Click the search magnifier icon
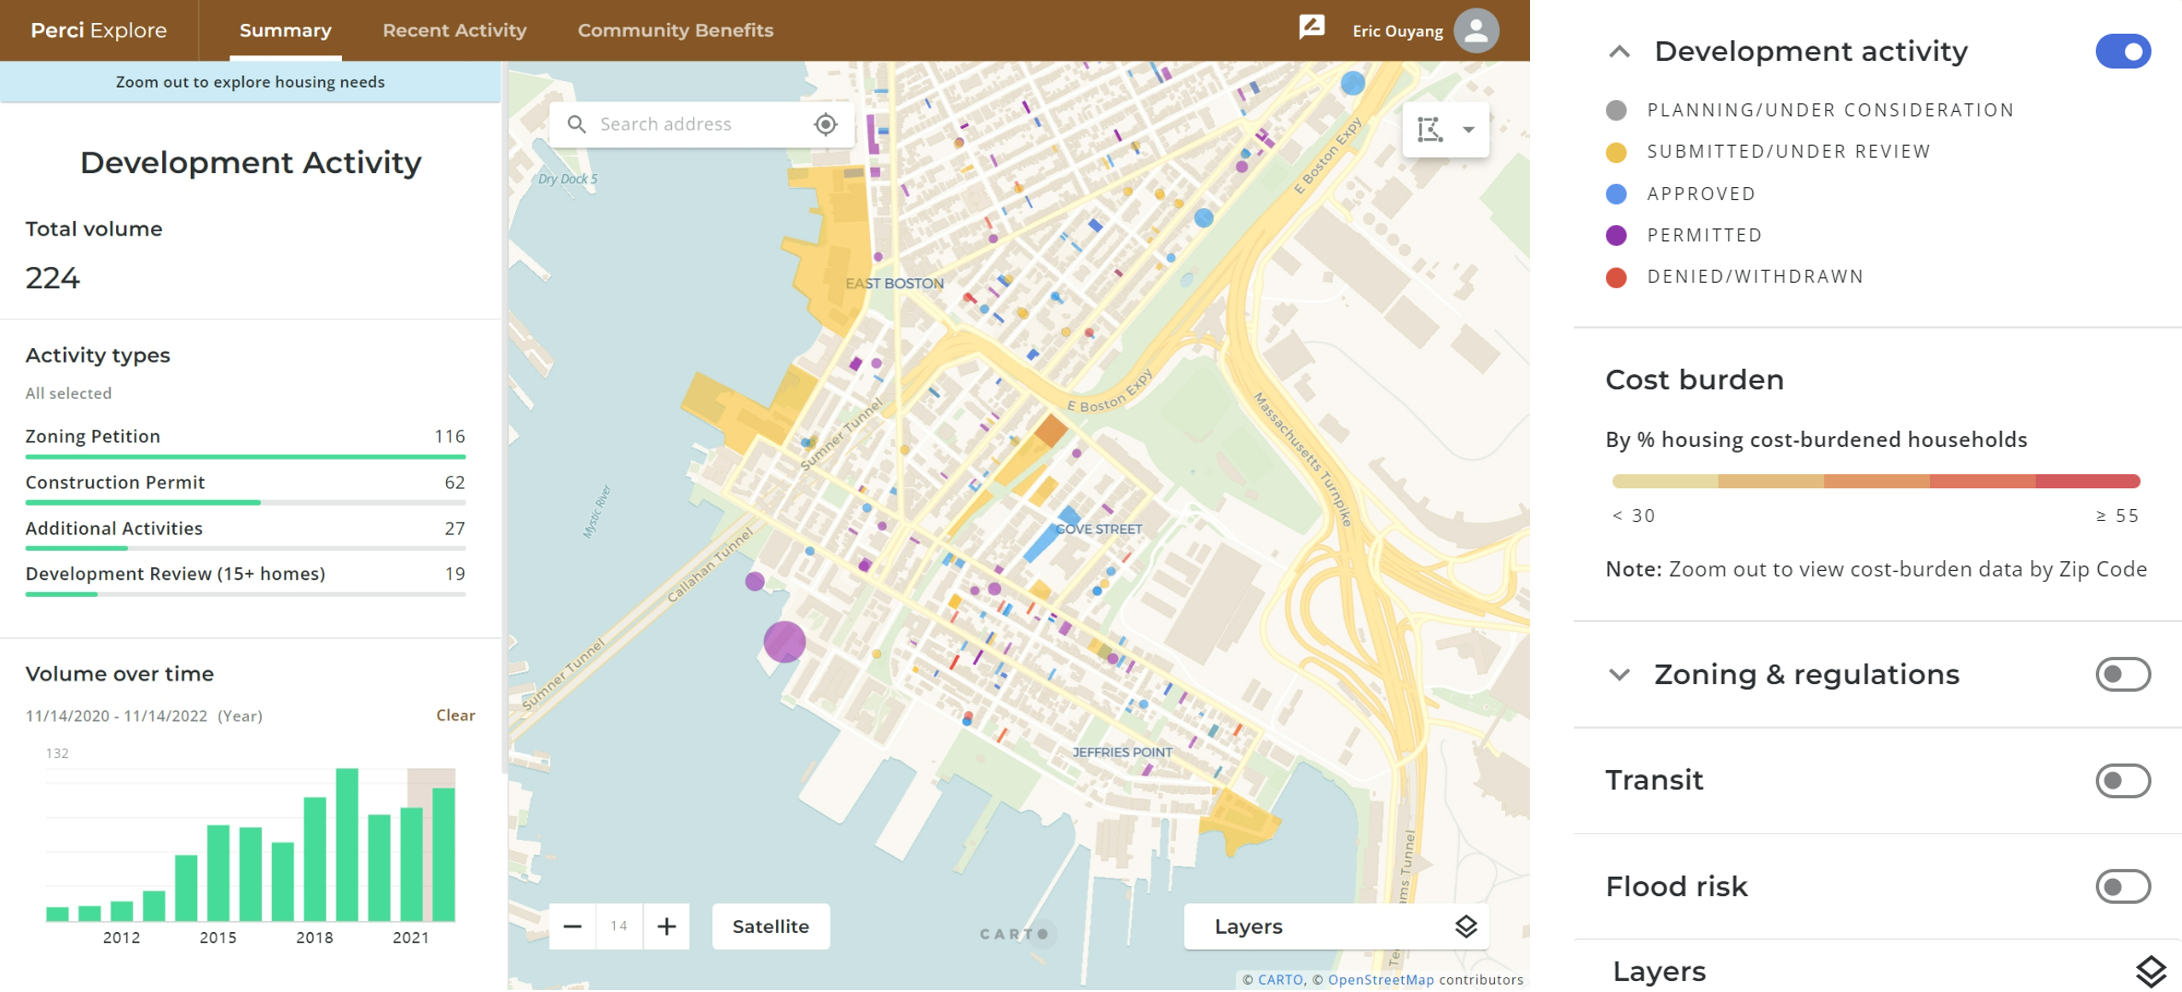The image size is (2182, 992). (x=577, y=124)
